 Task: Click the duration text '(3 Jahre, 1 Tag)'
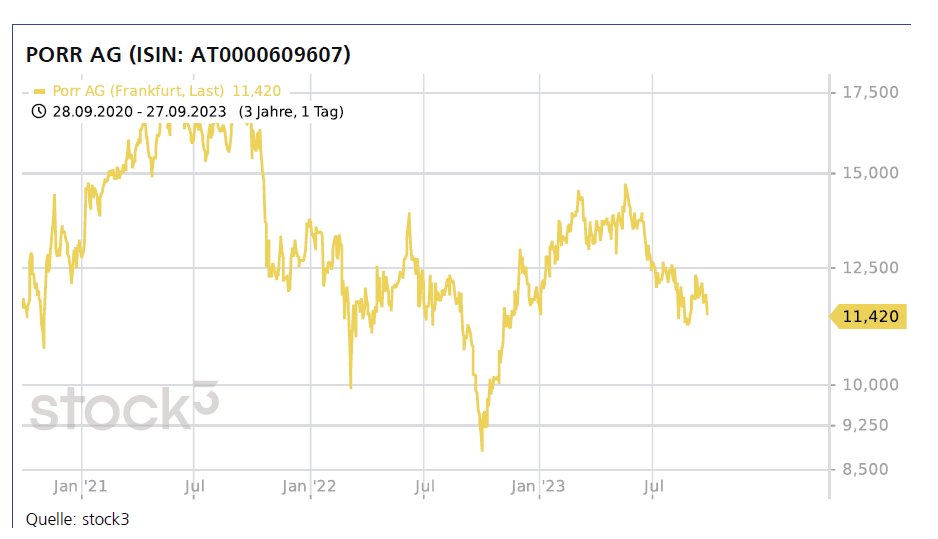(291, 112)
